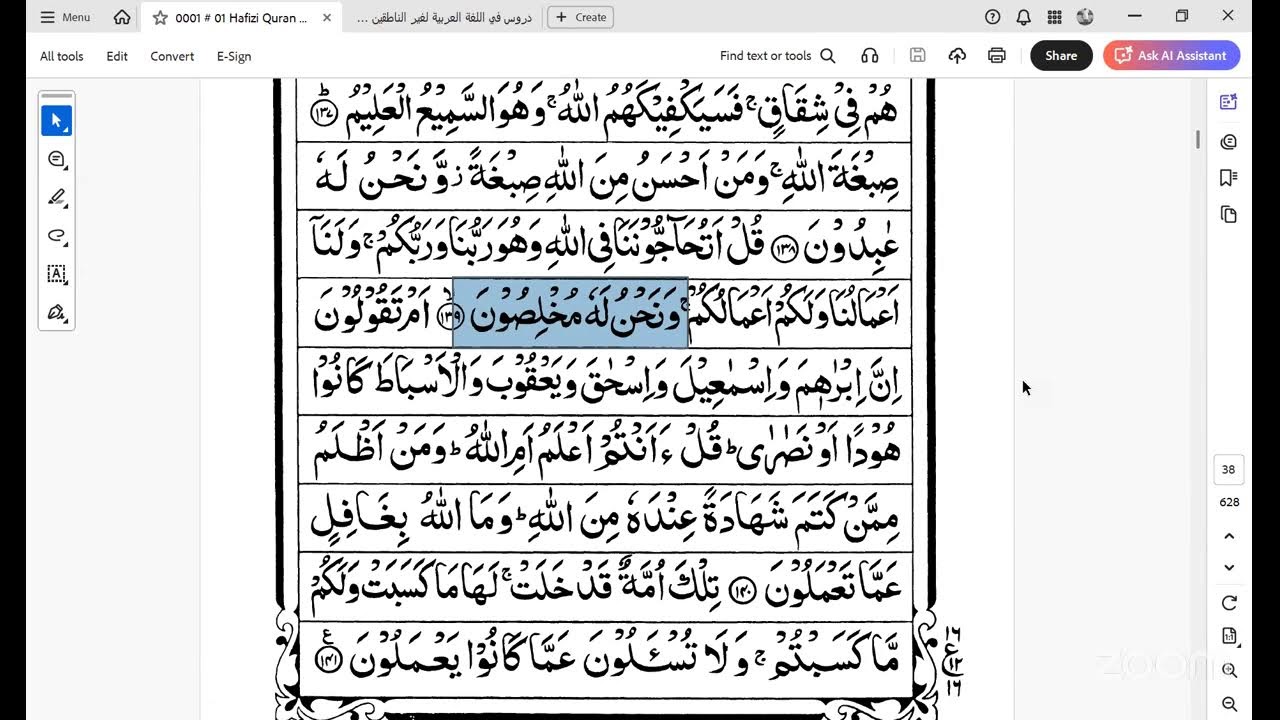Open the Bookmarks panel

click(1229, 178)
